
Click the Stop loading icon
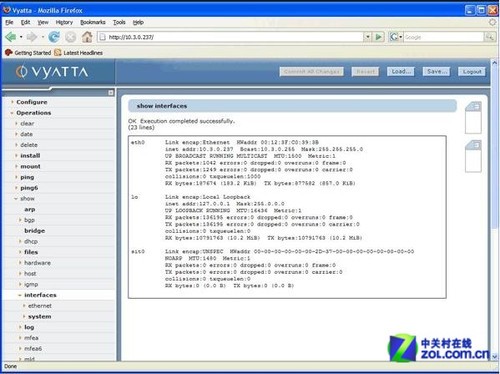(x=70, y=37)
